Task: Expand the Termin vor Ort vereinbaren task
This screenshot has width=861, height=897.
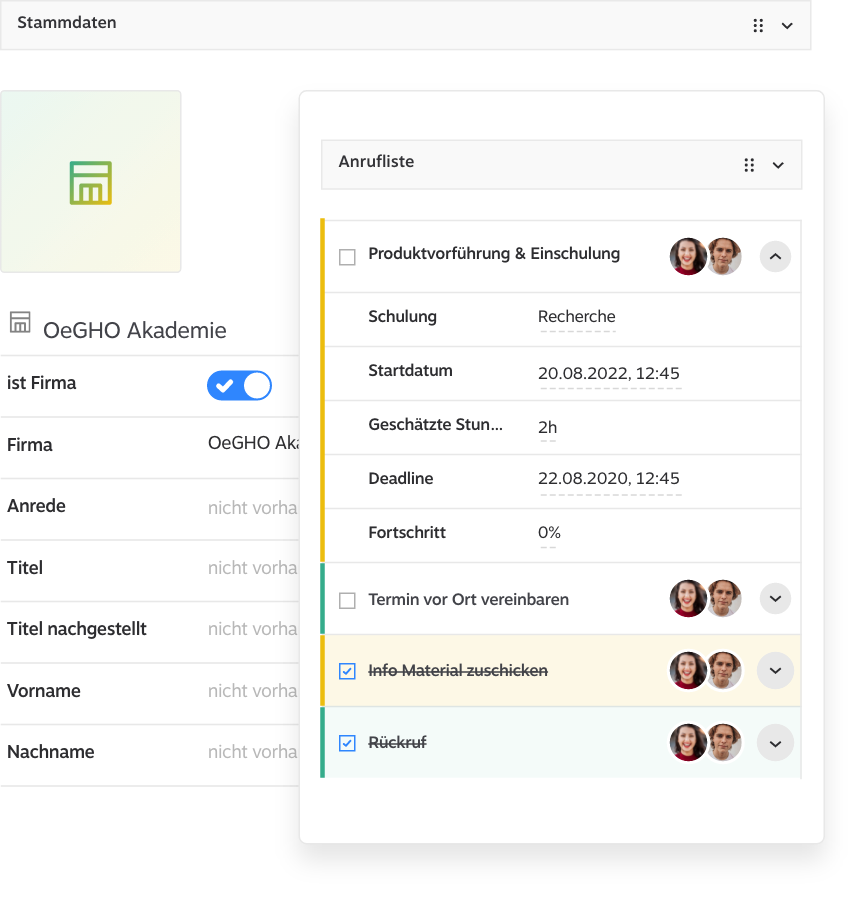Action: pyautogui.click(x=775, y=598)
